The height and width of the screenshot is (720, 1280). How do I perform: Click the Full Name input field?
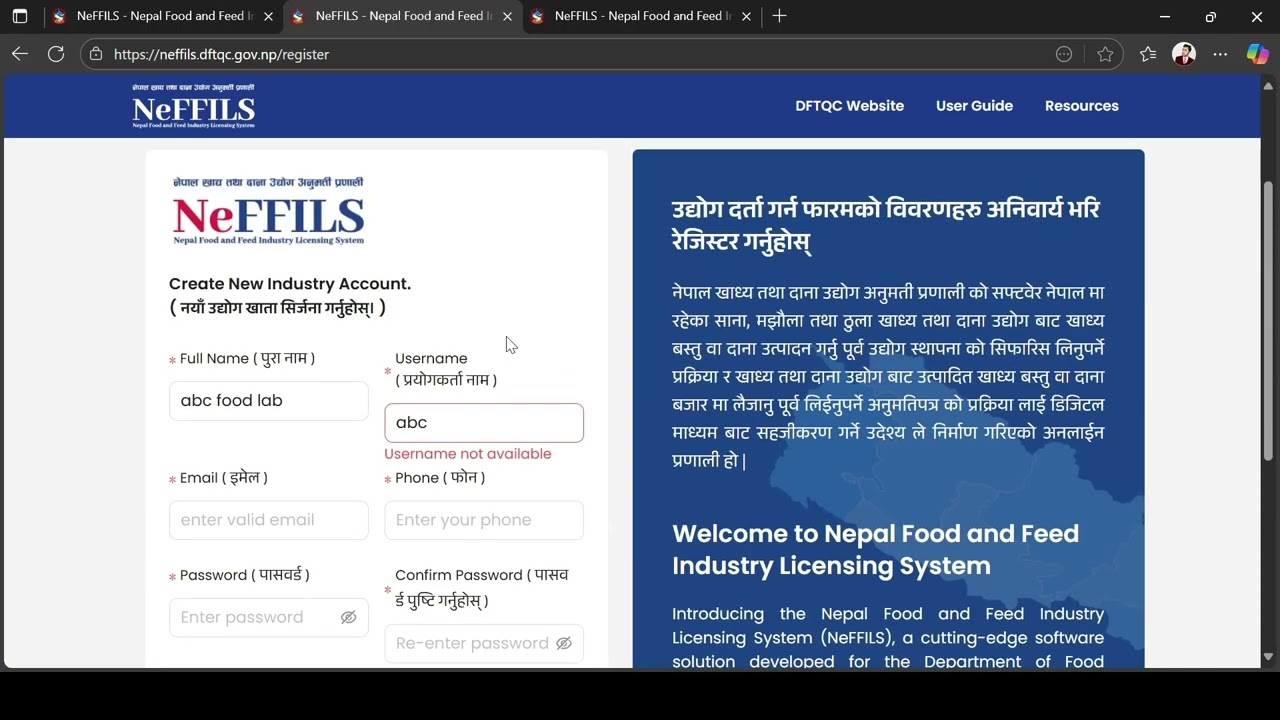(269, 400)
